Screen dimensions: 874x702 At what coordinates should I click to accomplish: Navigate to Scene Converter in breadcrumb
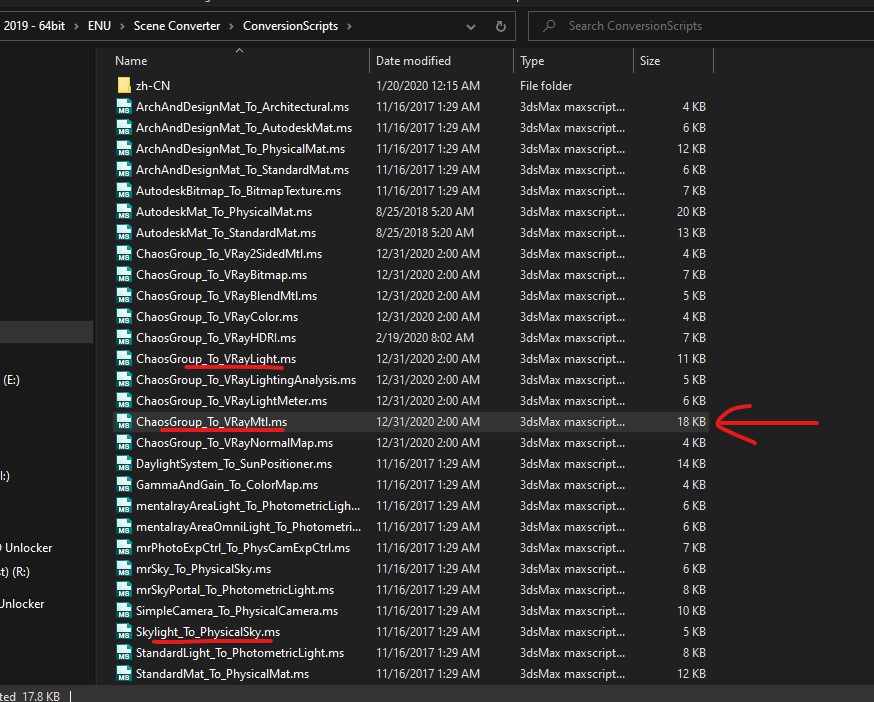pos(177,26)
